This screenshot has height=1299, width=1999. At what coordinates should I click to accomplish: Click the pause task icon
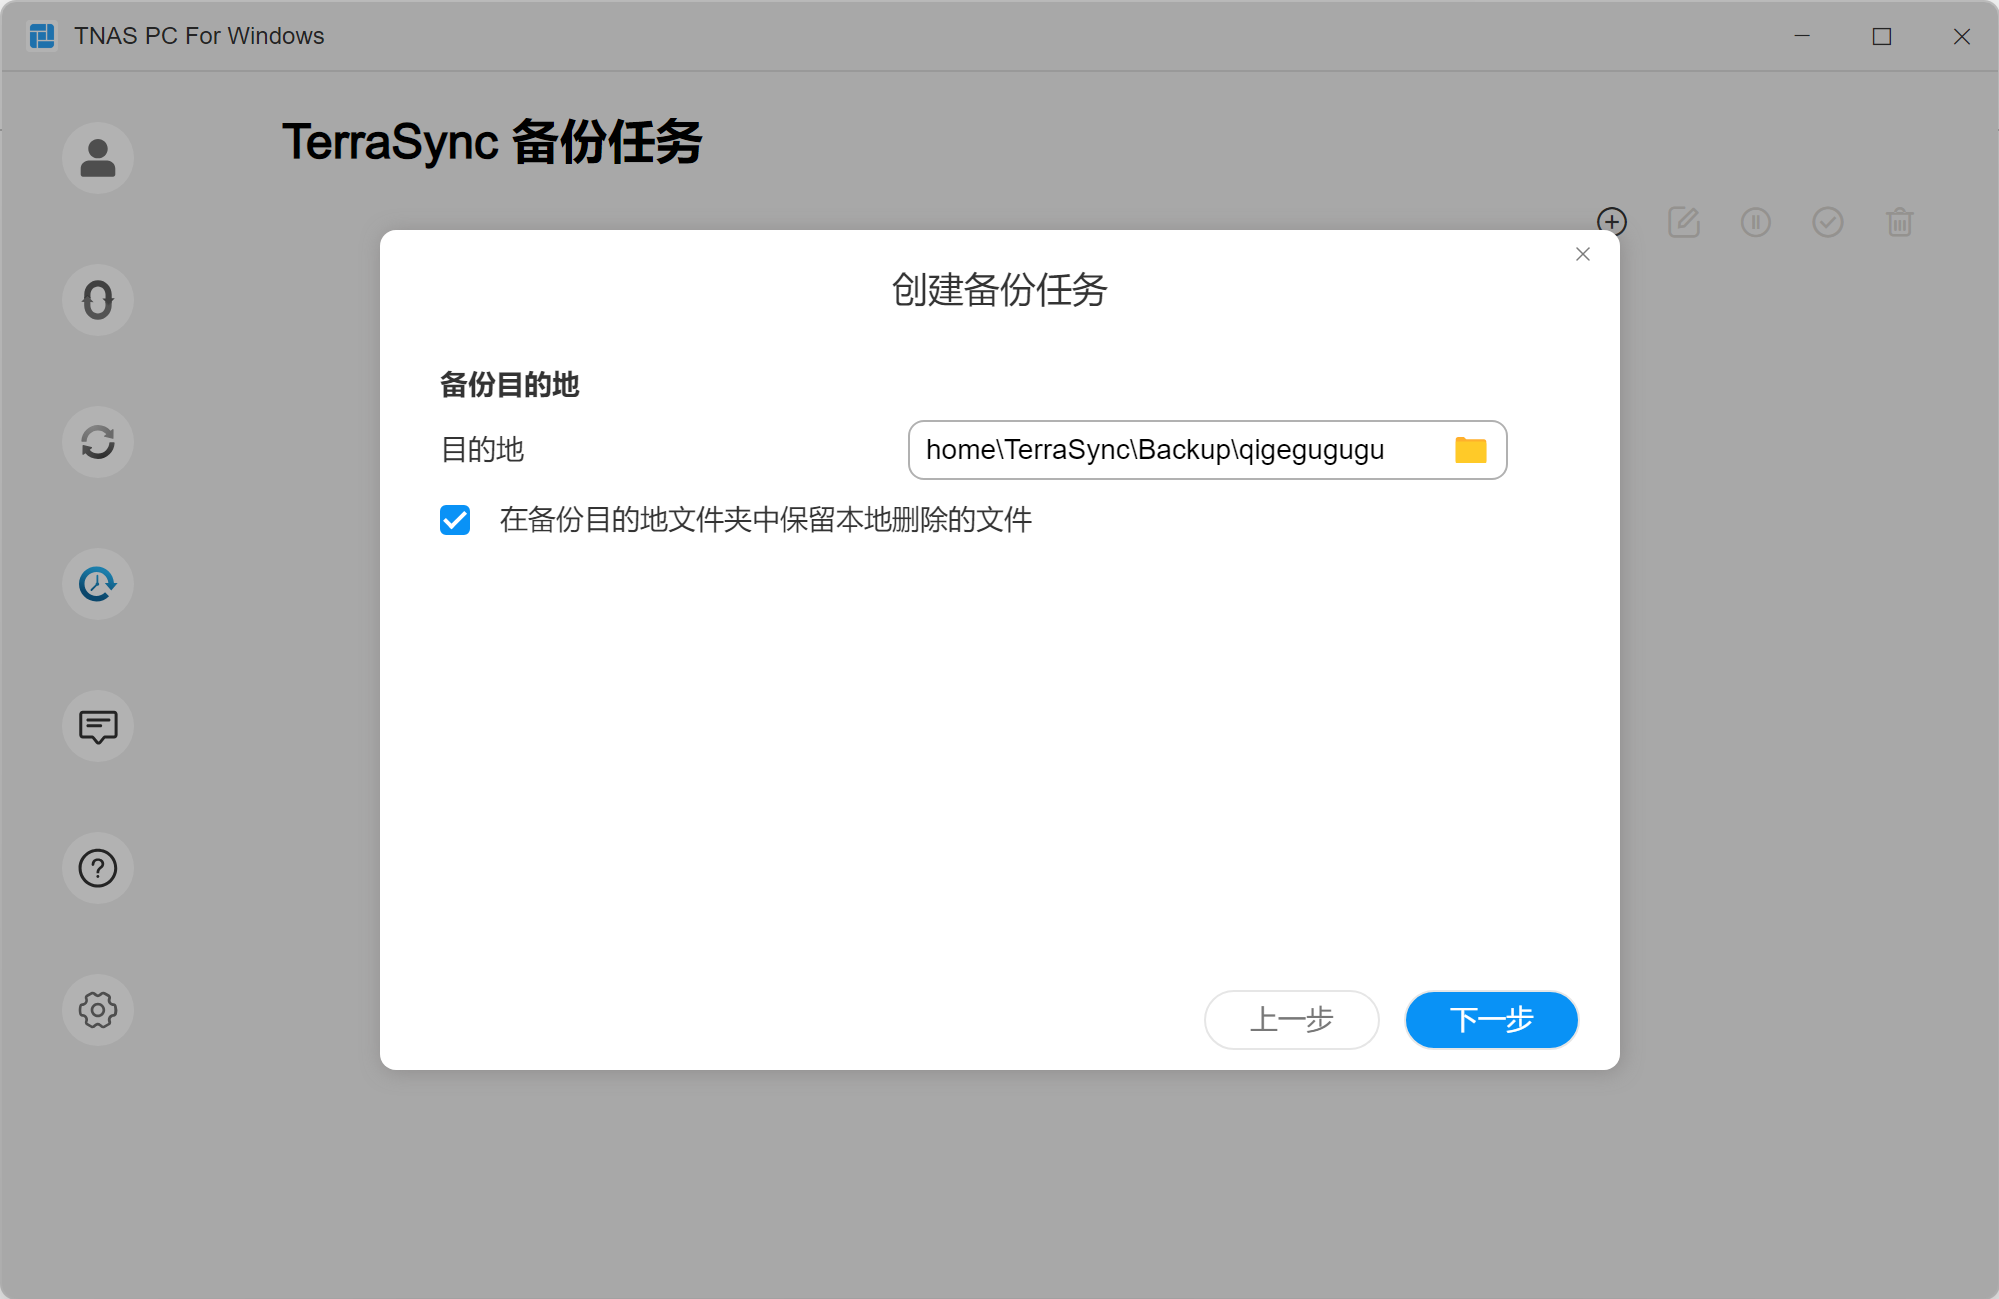[x=1756, y=222]
